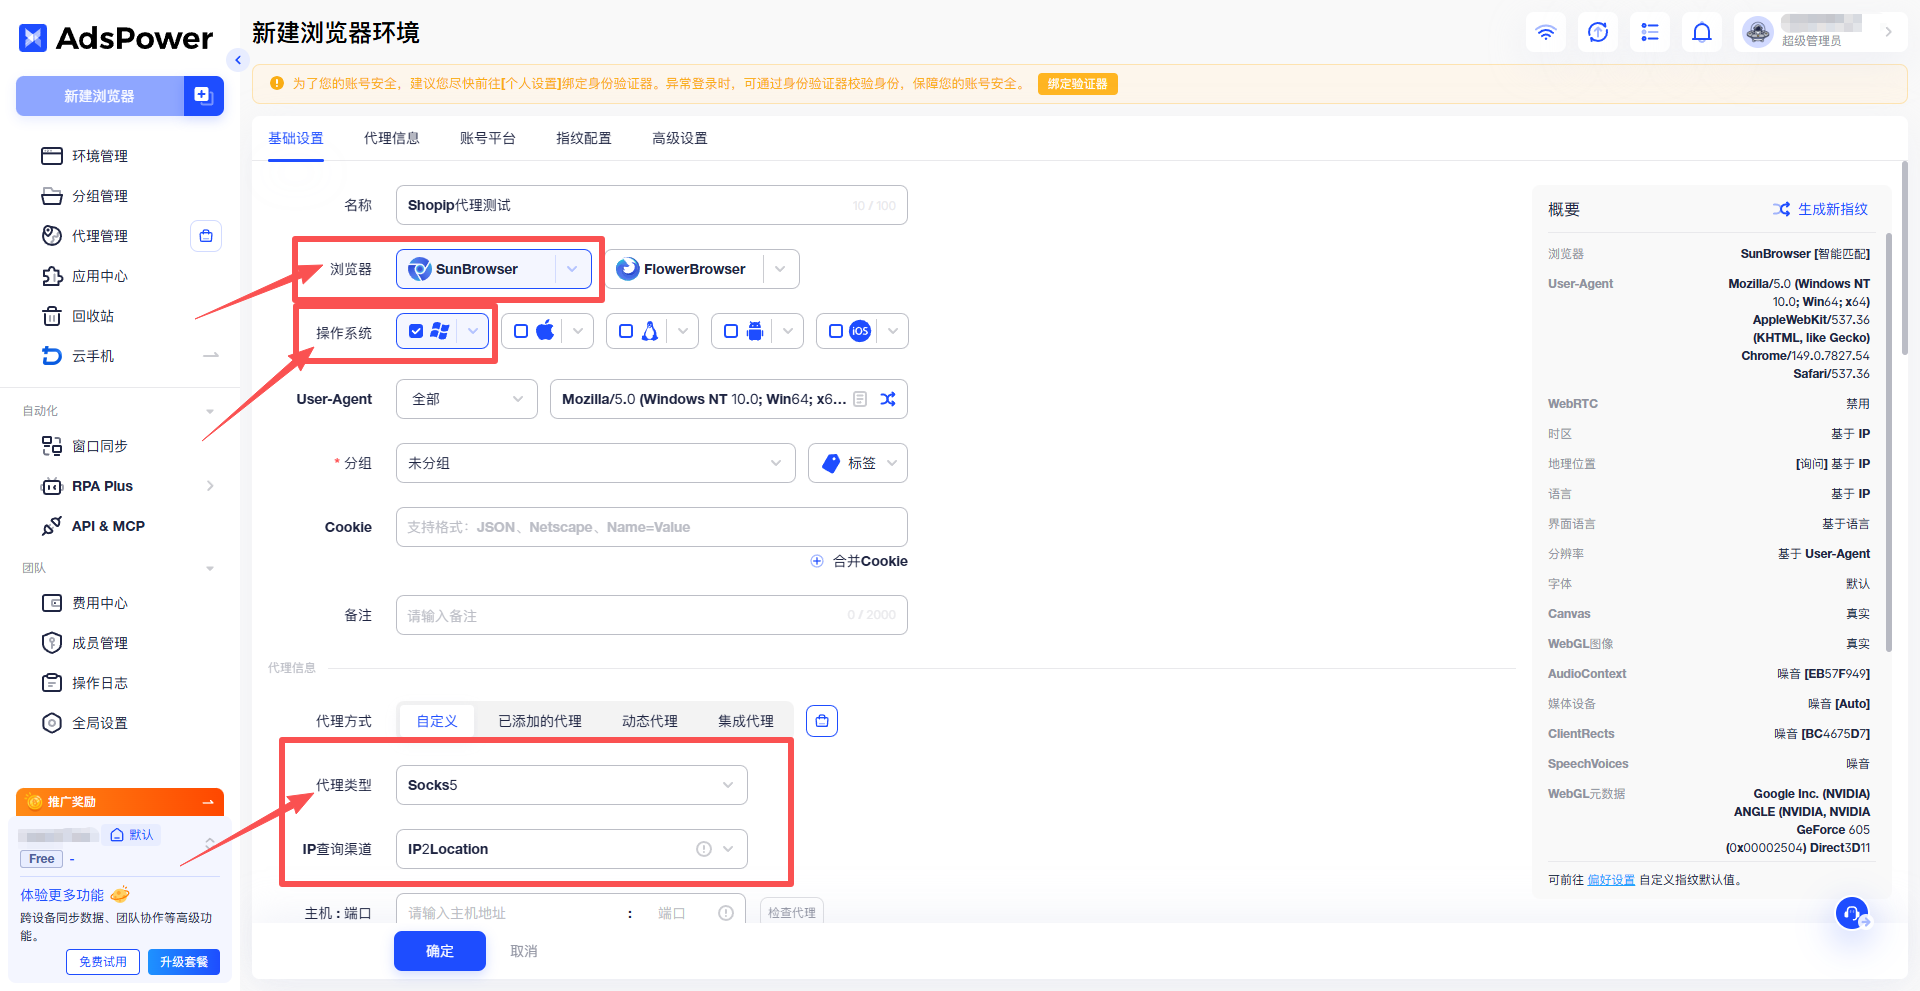Switch to the 账号平台 tab
This screenshot has width=1920, height=991.
coord(488,138)
